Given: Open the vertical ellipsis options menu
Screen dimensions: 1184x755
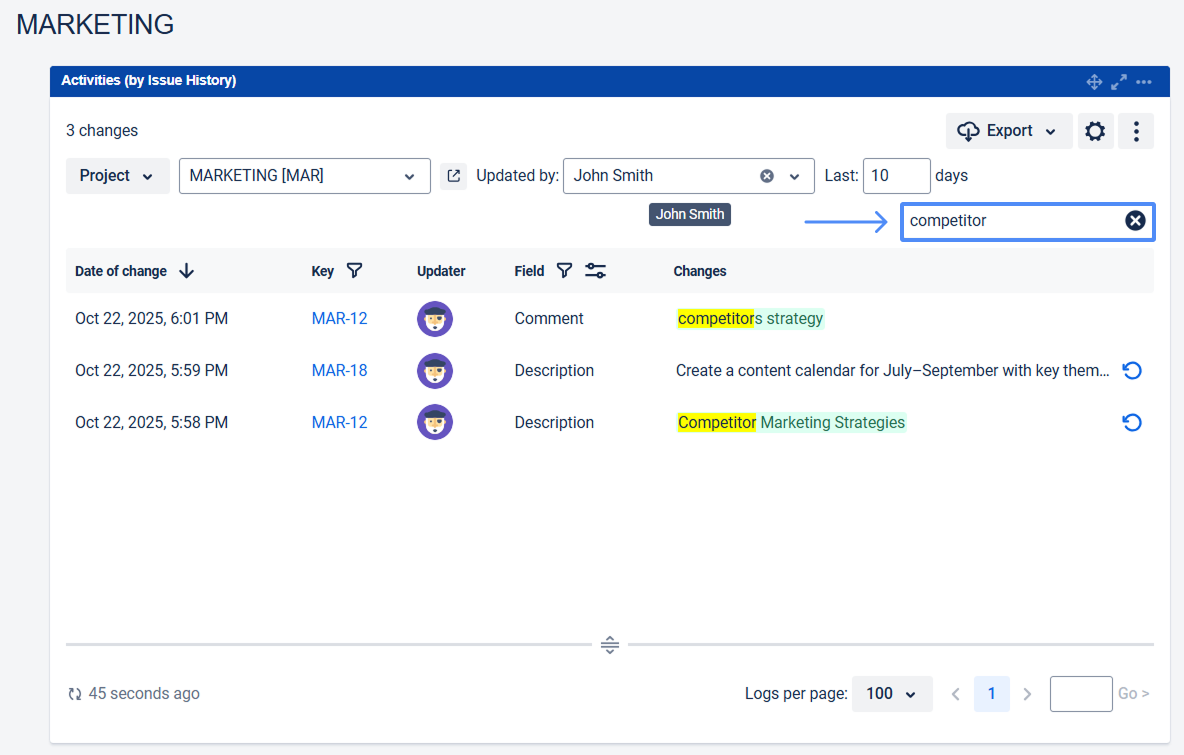Looking at the screenshot, I should coord(1136,131).
